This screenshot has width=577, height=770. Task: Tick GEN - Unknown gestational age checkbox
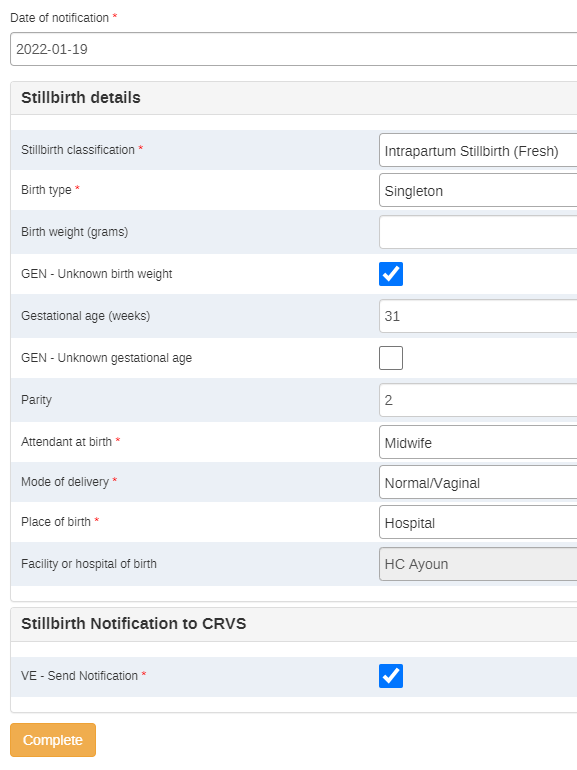391,358
